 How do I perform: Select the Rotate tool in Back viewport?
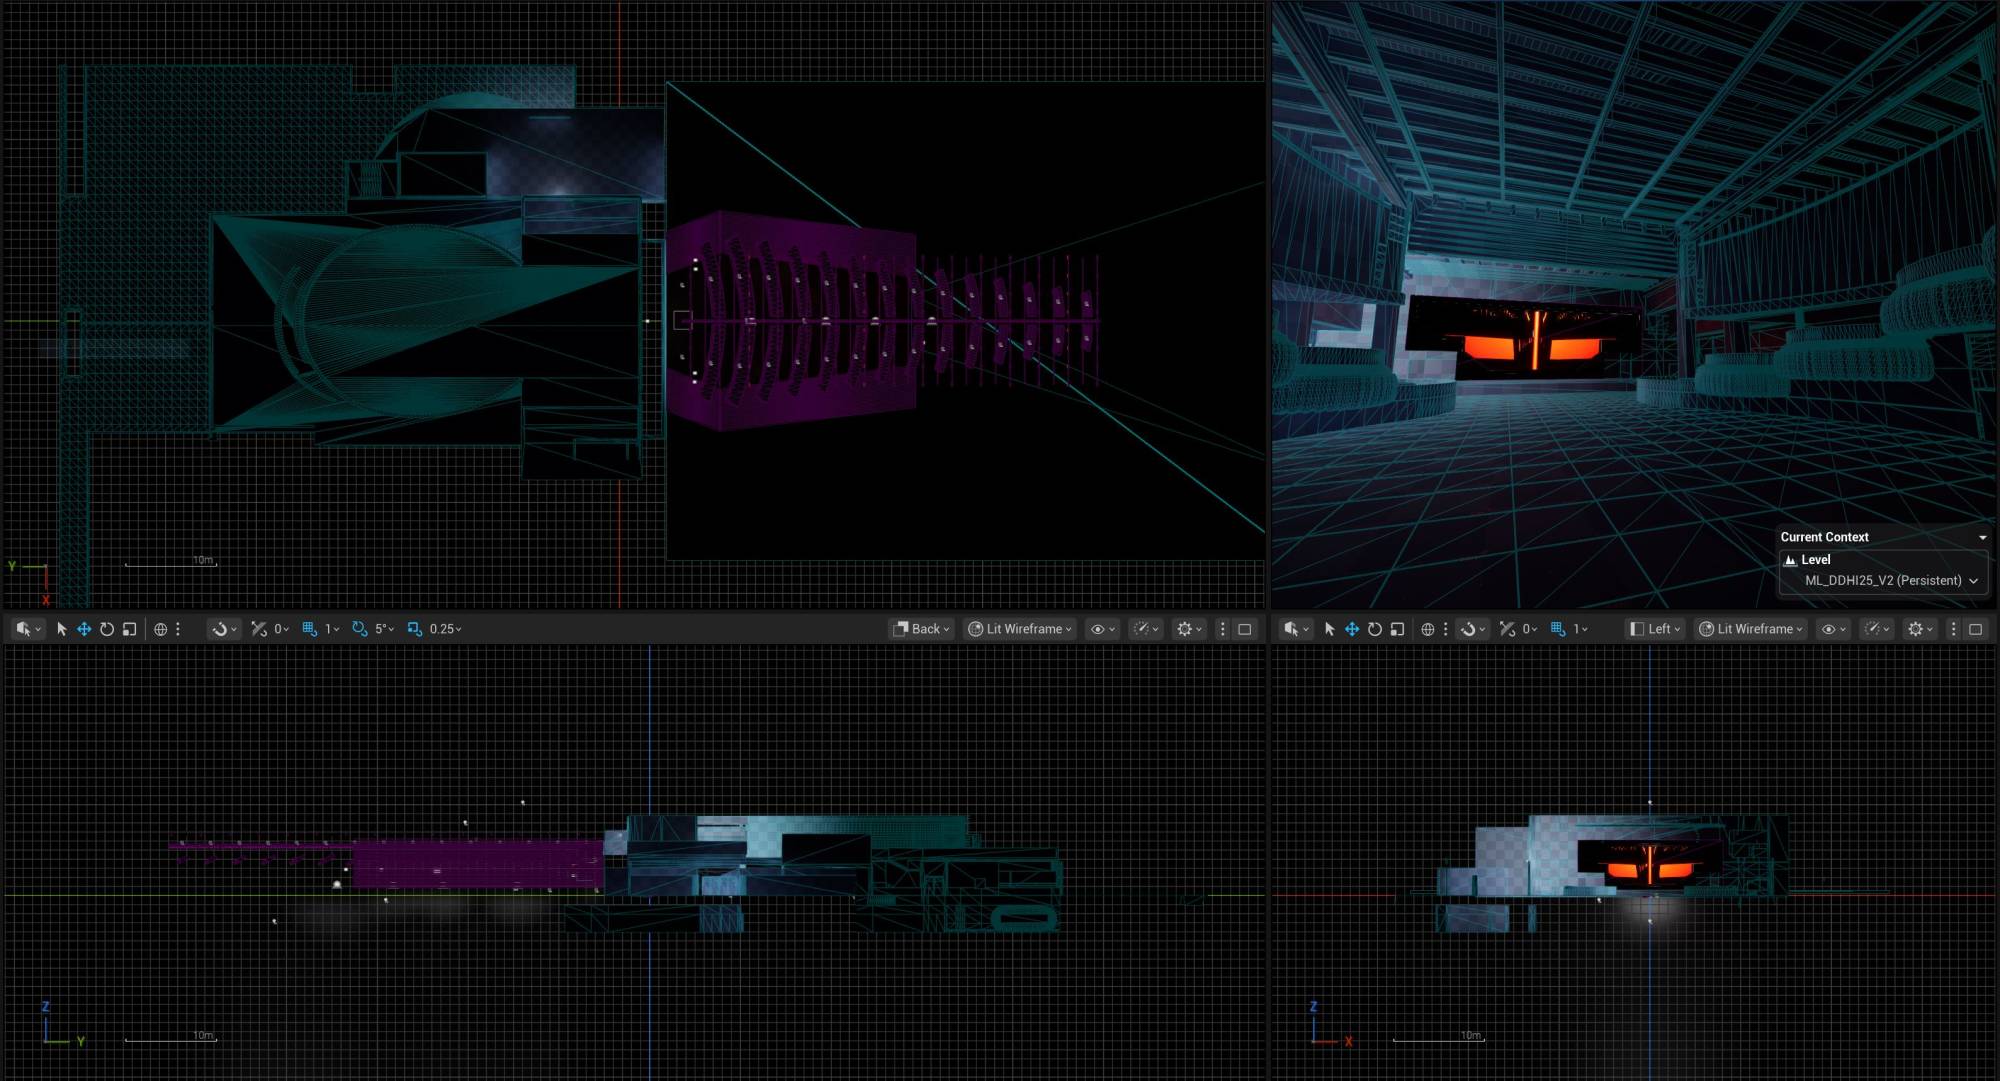pos(107,629)
